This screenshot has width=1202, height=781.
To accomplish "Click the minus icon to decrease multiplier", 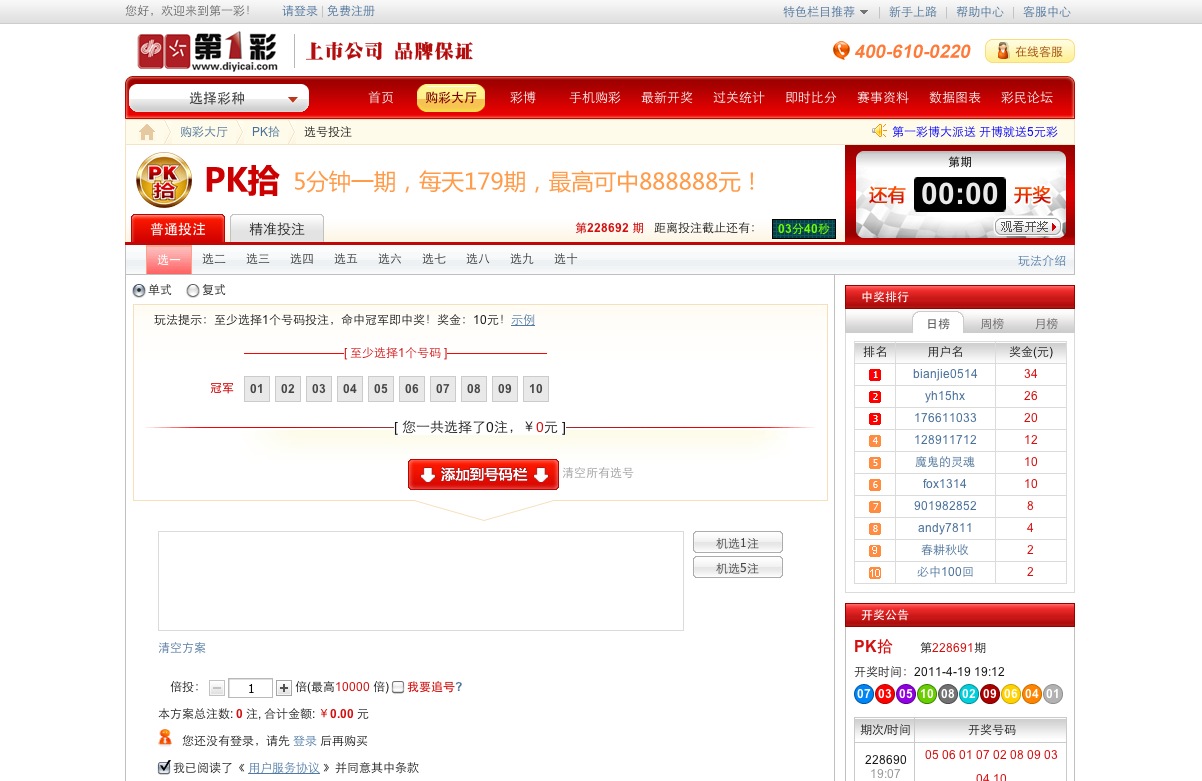I will tap(217, 688).
